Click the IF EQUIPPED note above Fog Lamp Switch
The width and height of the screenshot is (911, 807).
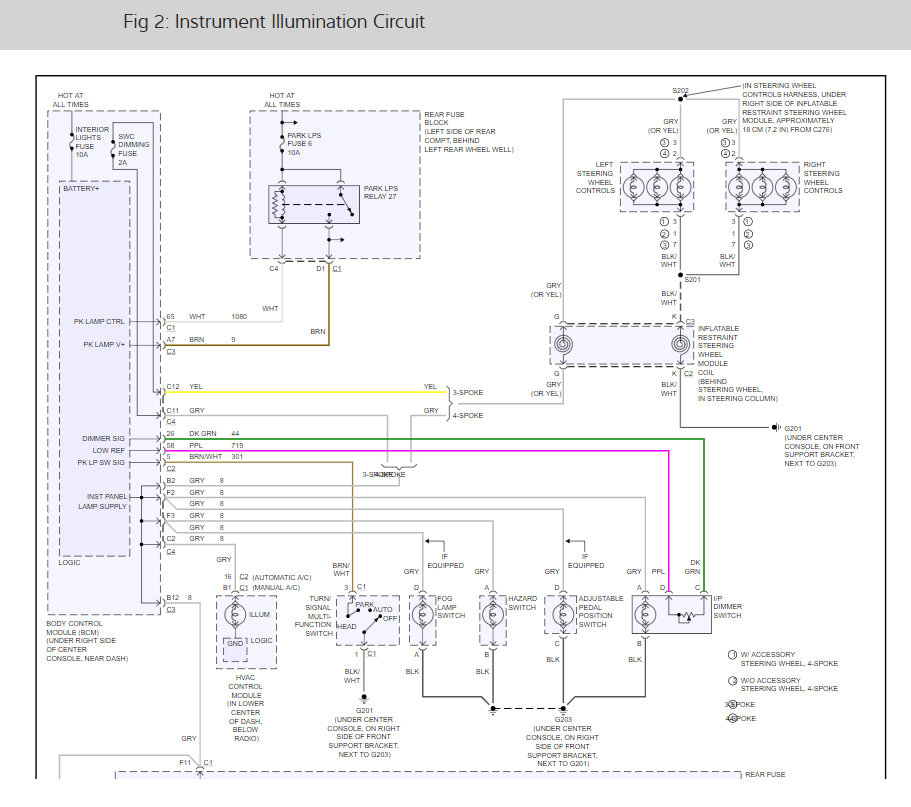click(445, 561)
